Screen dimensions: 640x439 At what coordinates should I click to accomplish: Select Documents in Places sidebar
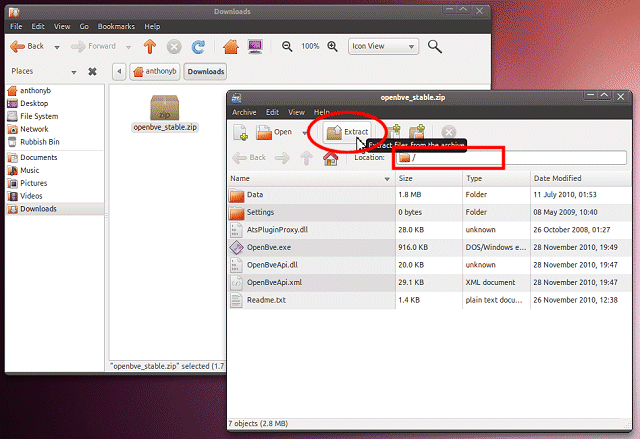55,157
